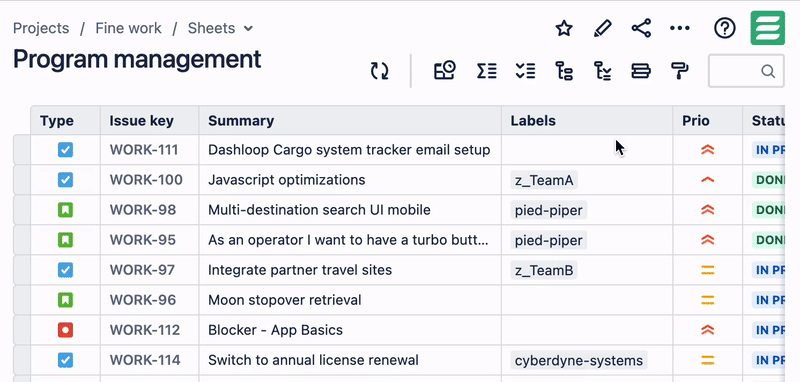
Task: Click the Program management title
Action: click(x=137, y=59)
